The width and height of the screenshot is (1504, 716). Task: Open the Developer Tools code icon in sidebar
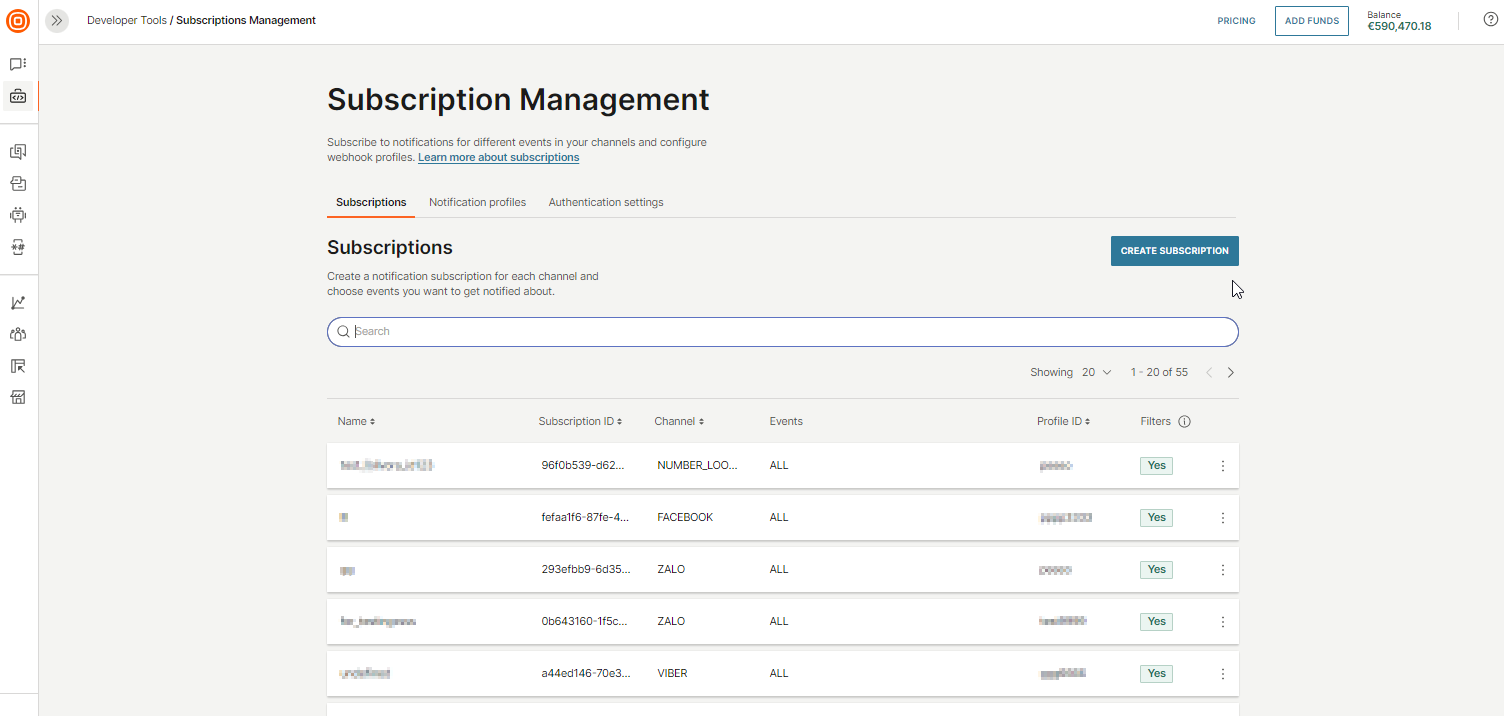(17, 96)
